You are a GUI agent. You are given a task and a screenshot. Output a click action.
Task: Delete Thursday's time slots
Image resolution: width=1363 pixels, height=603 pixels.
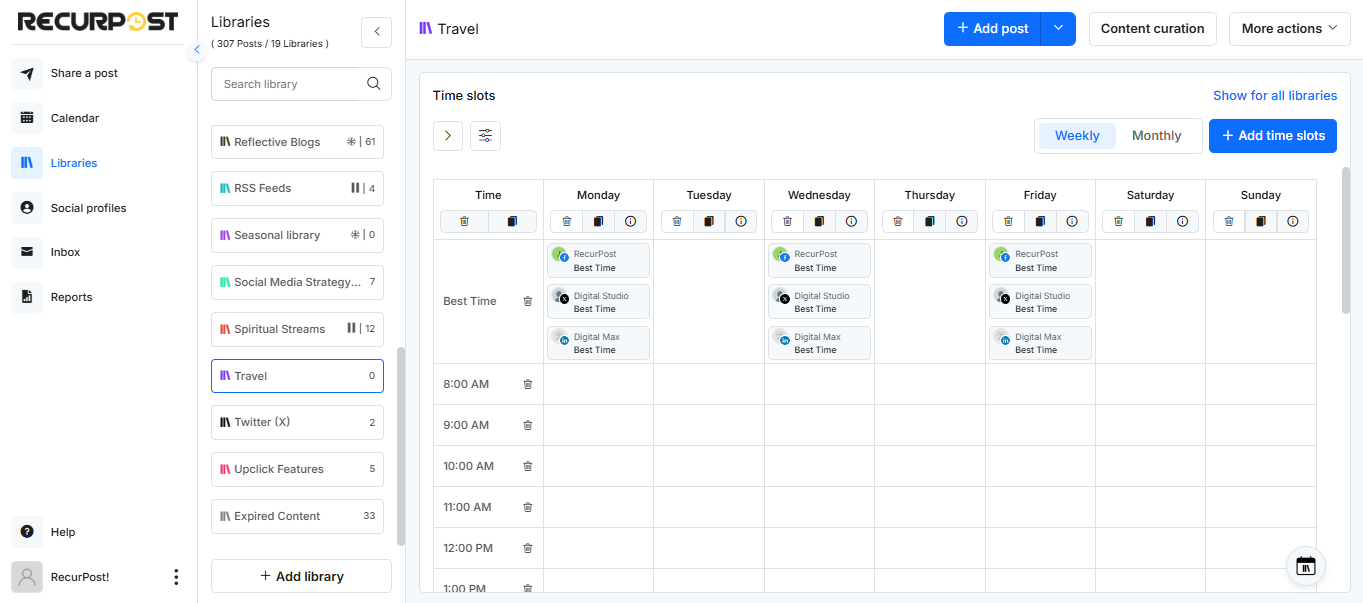pos(898,221)
